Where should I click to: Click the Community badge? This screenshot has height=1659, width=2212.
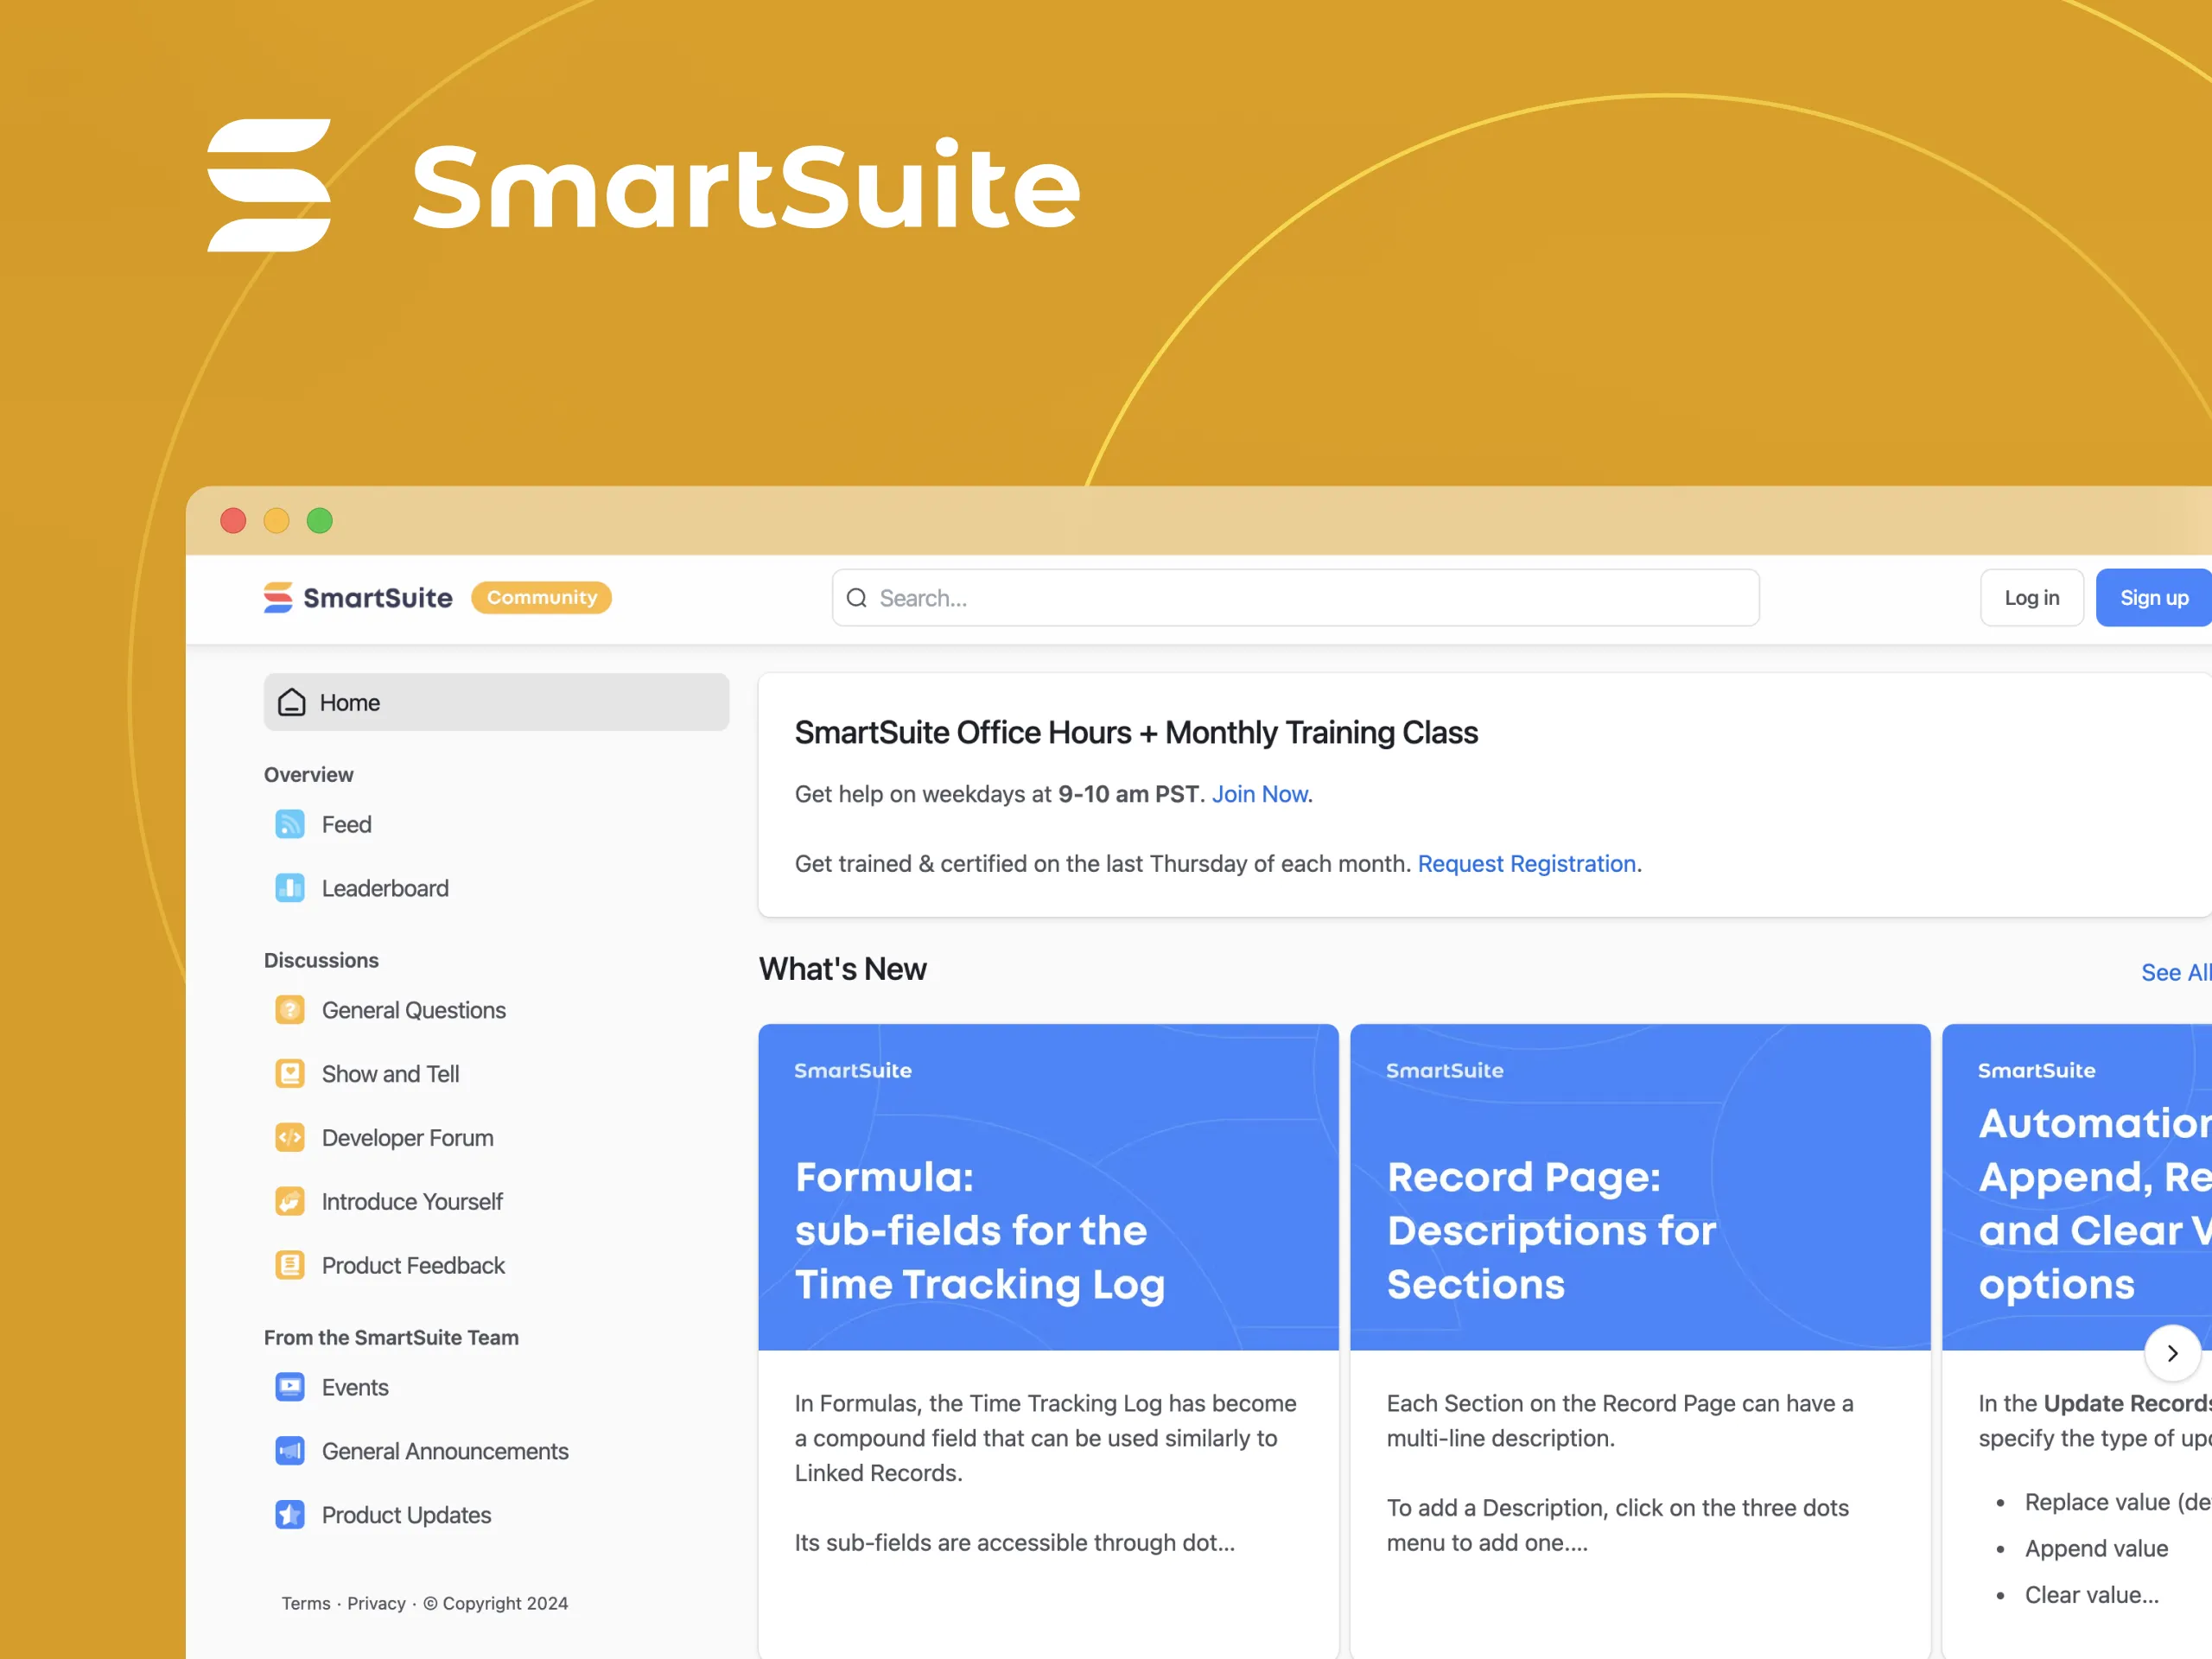coord(541,598)
